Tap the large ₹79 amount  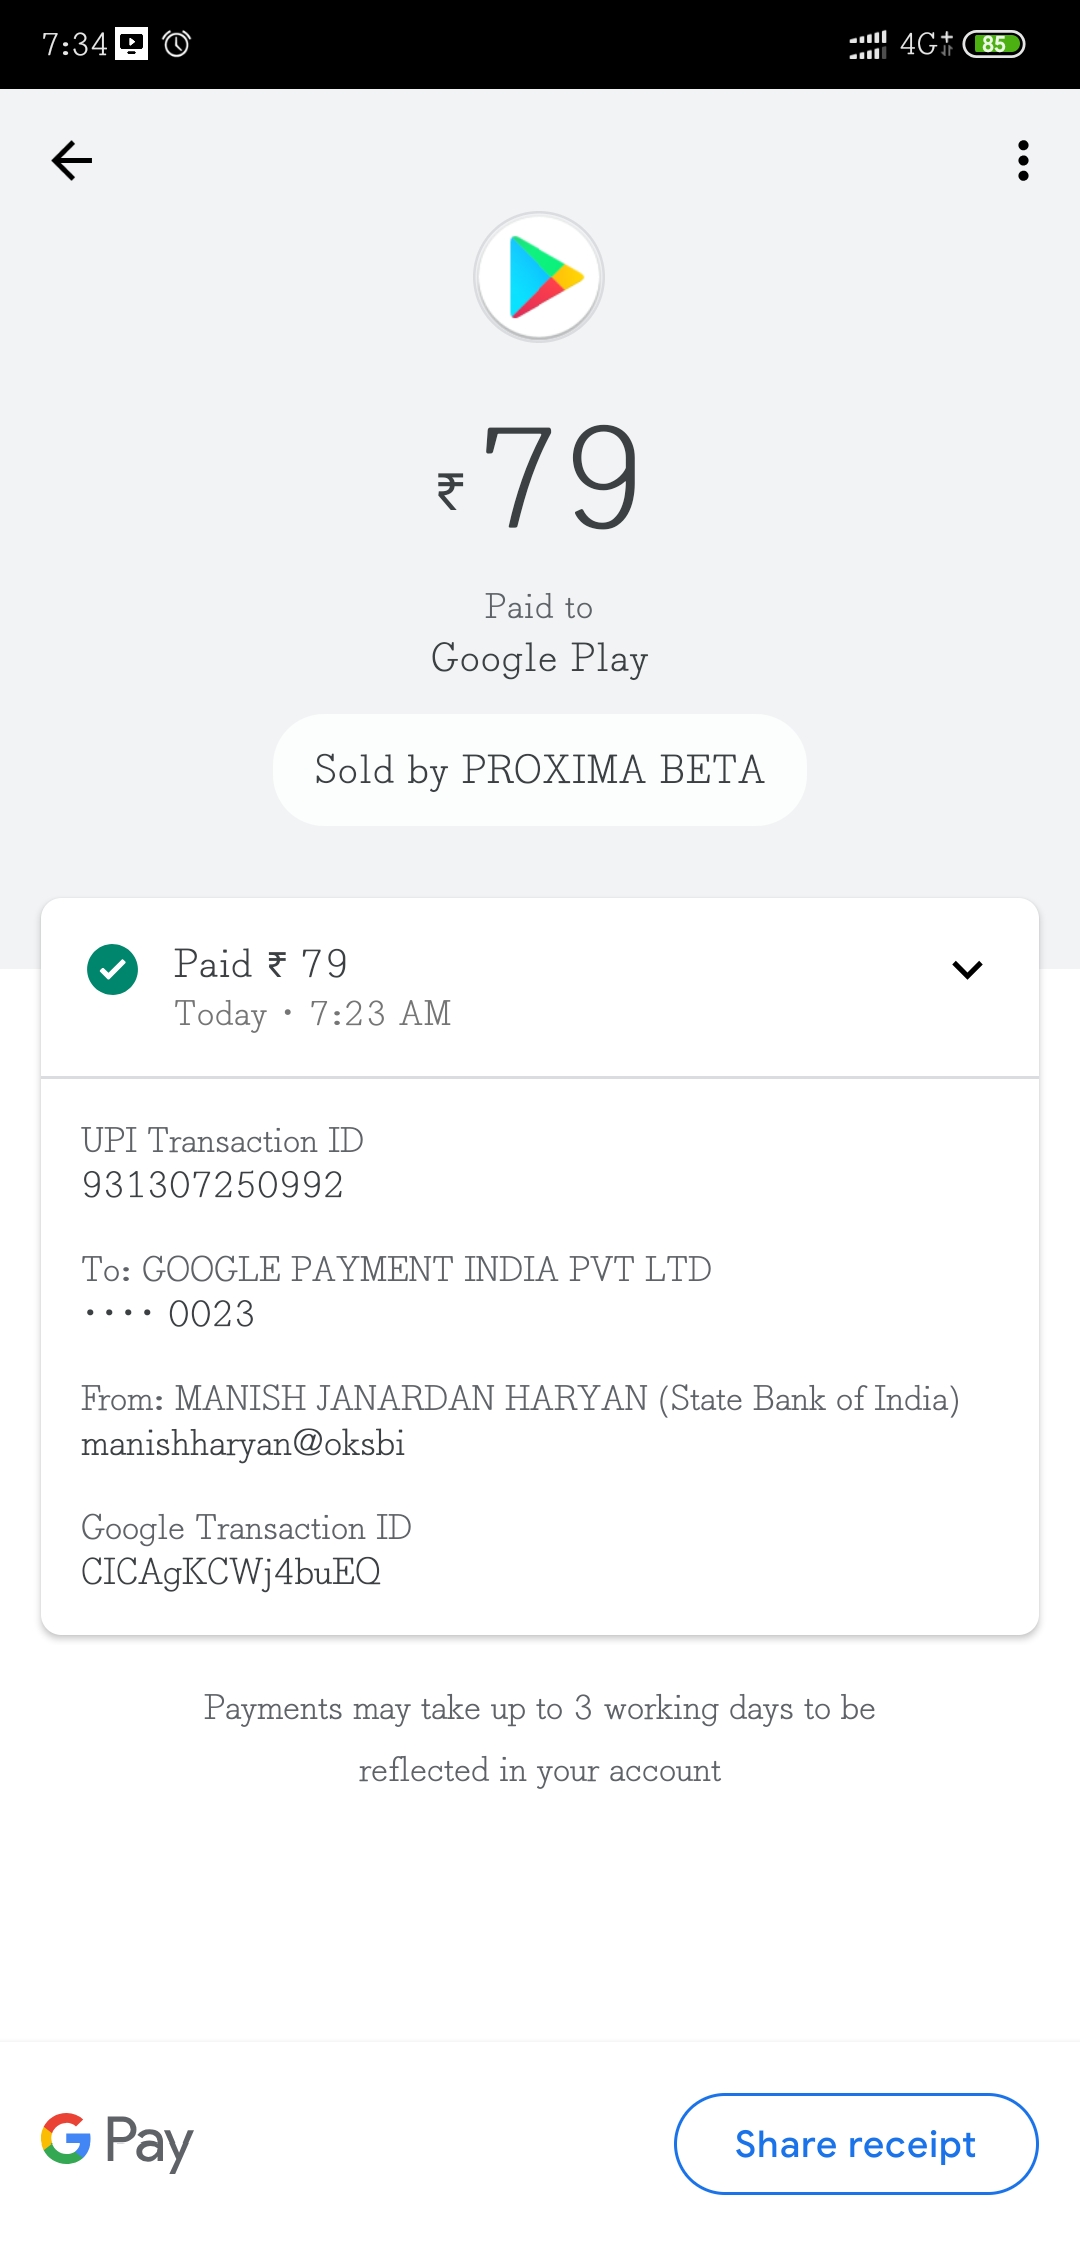(540, 477)
